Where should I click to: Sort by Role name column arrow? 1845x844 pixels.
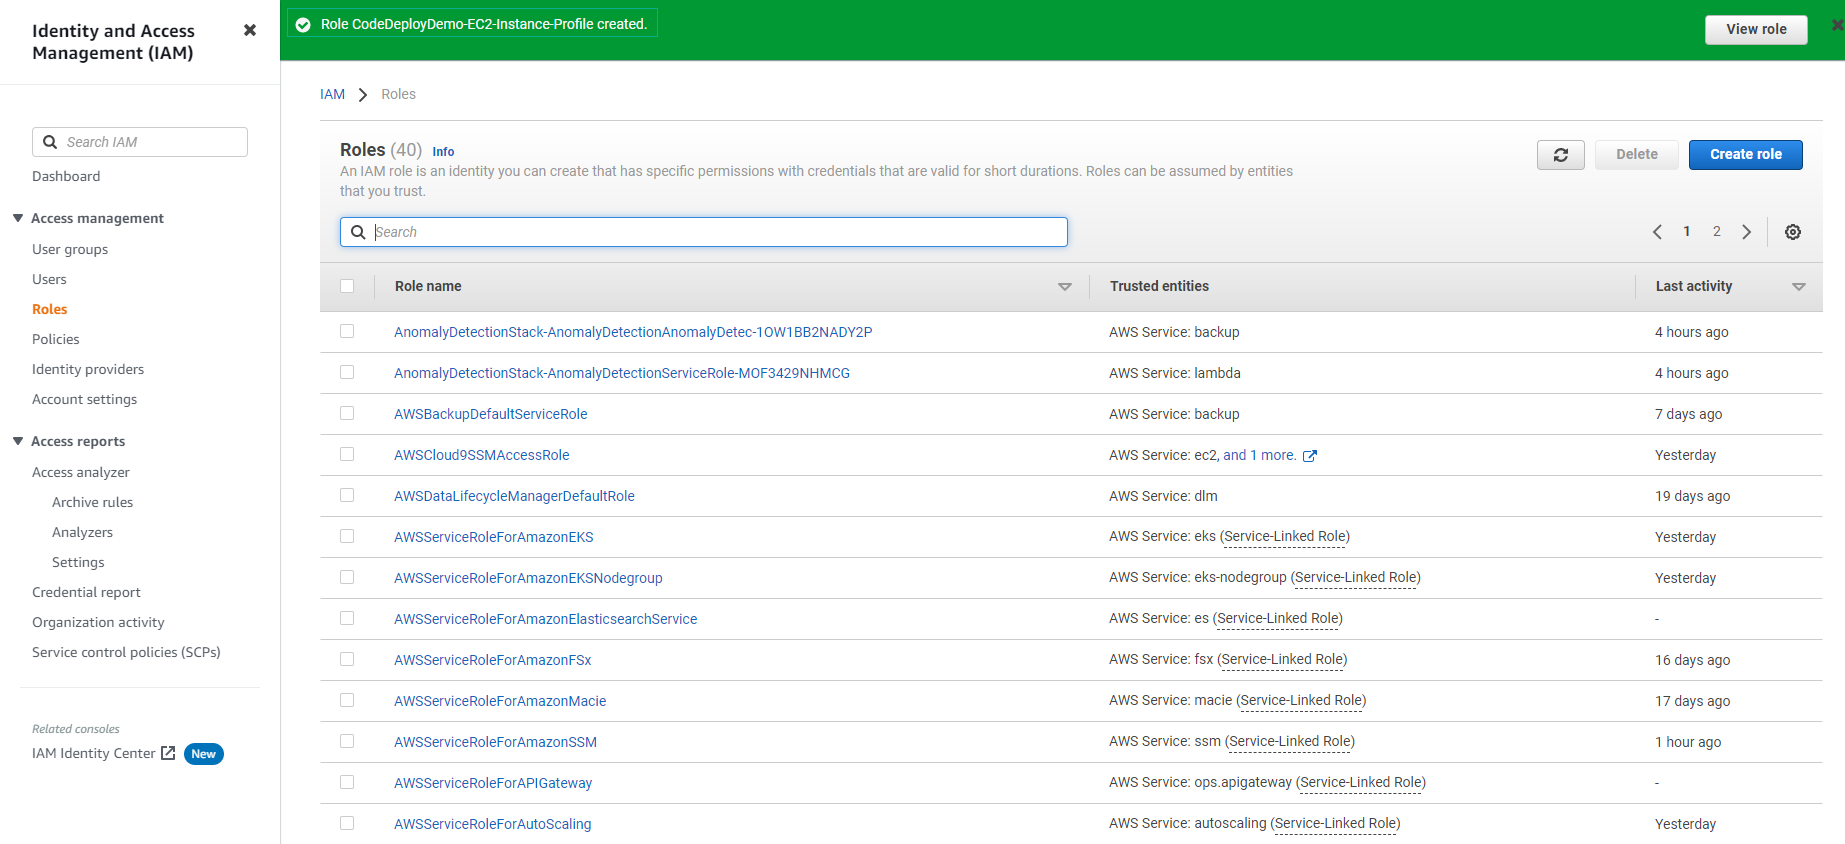(x=1065, y=287)
